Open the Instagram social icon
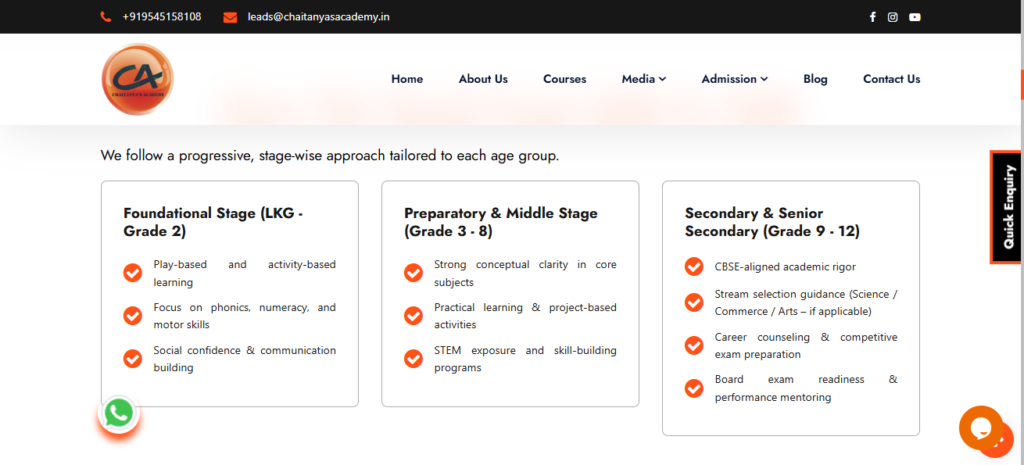 pyautogui.click(x=893, y=17)
